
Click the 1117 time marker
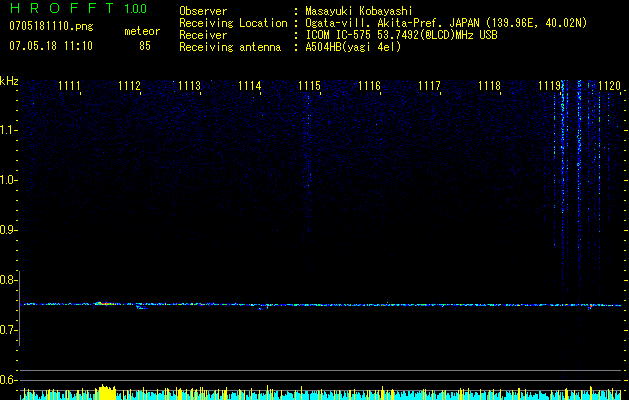[430, 86]
